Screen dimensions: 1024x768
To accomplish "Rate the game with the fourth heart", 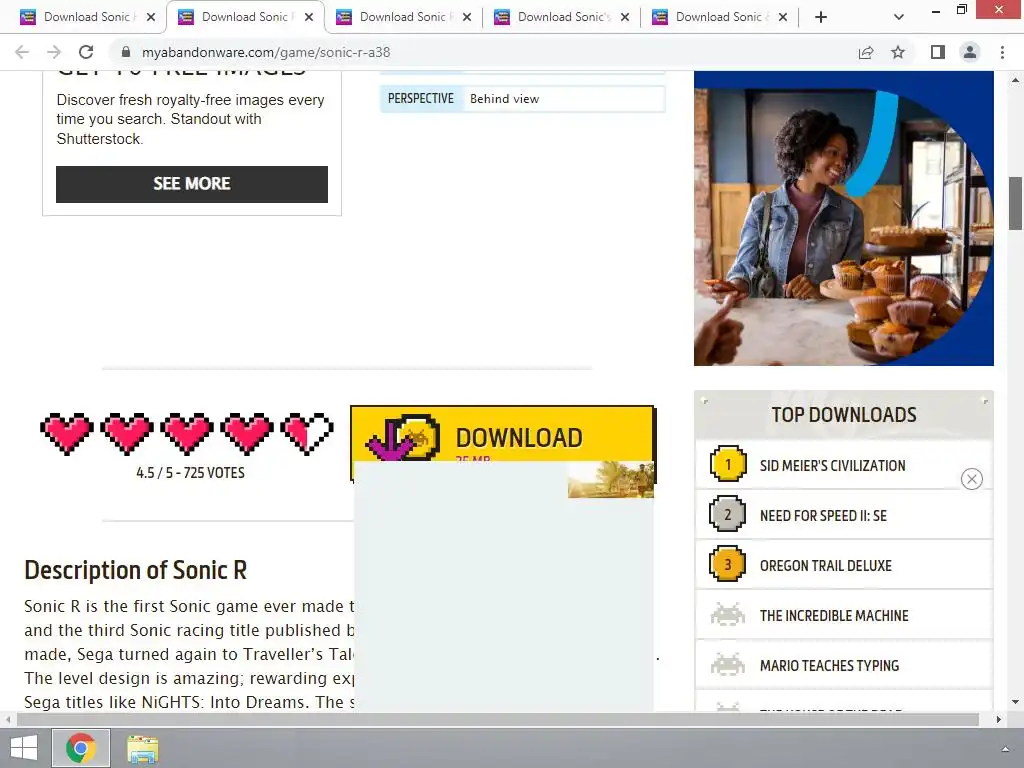I will [247, 433].
